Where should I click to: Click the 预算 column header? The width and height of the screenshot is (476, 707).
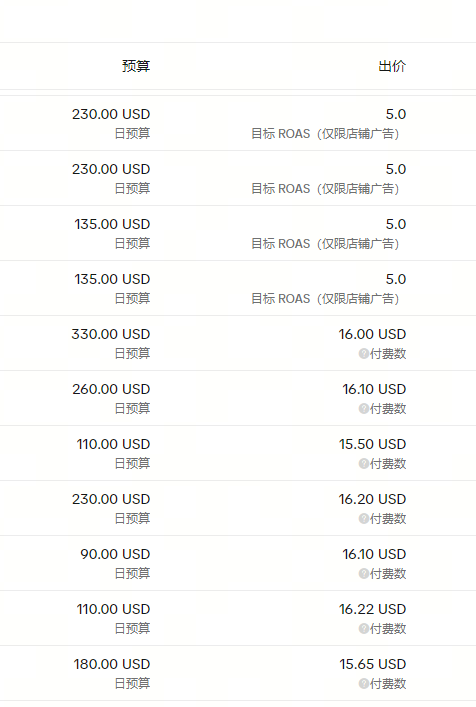(x=136, y=66)
